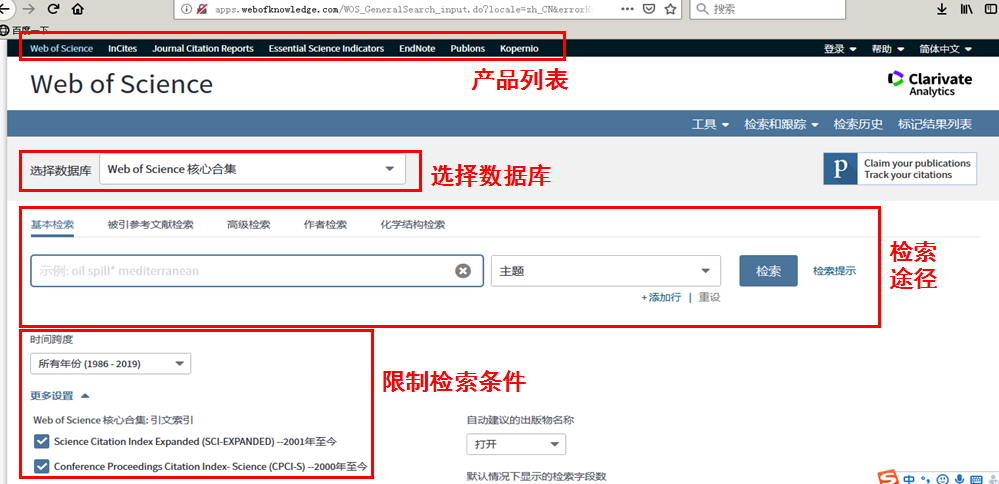999x484 pixels.
Task: Switch to 高级检索 tab
Action: coord(248,225)
